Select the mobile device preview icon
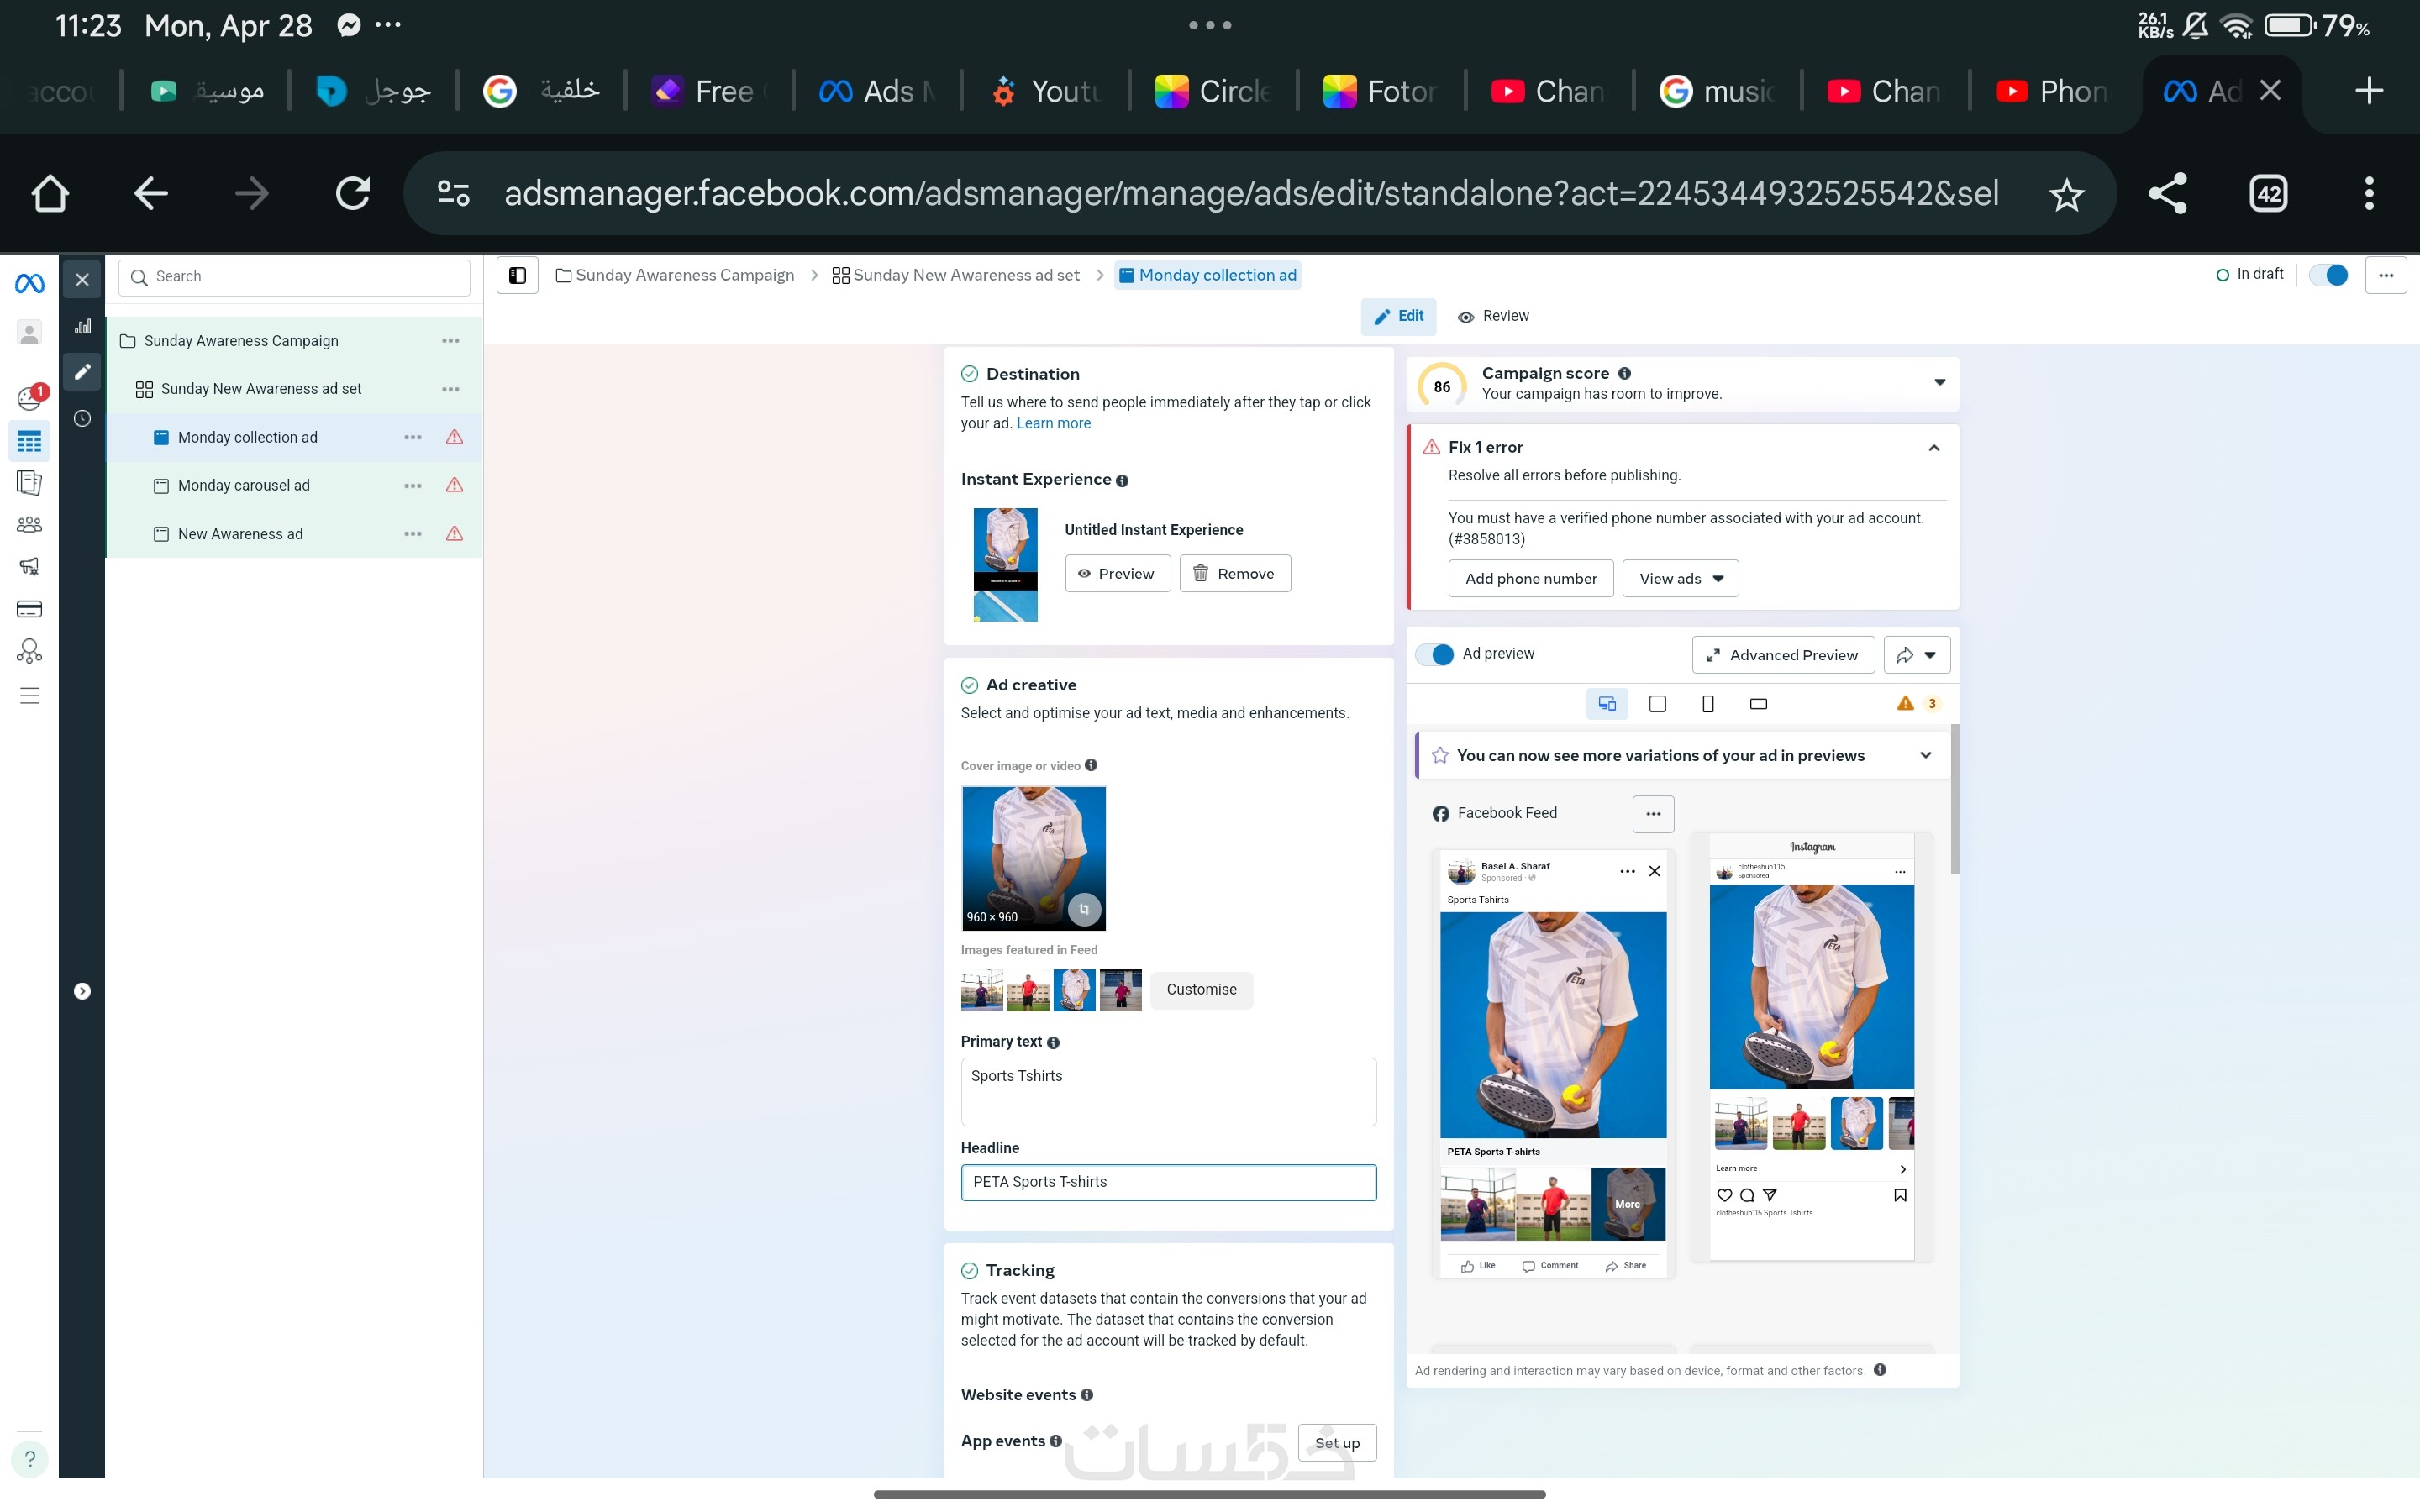 [x=1707, y=704]
